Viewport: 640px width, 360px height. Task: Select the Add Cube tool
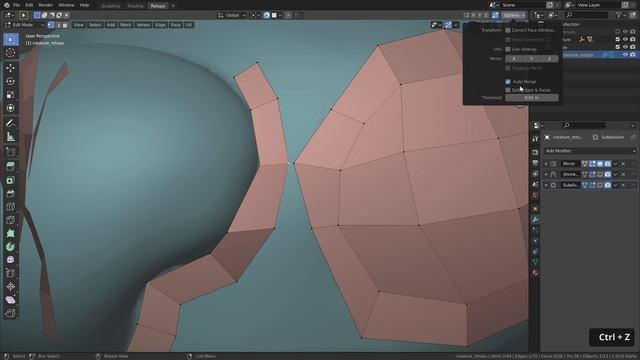[x=11, y=152]
